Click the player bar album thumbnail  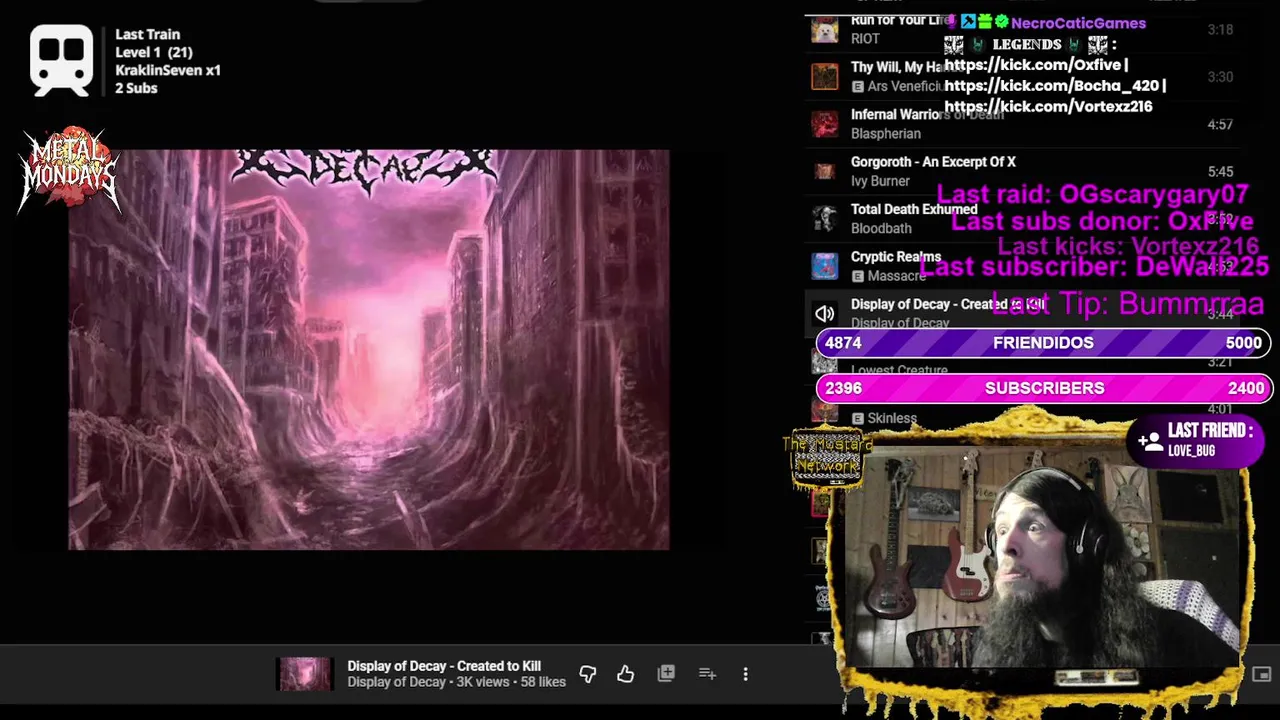pos(304,674)
